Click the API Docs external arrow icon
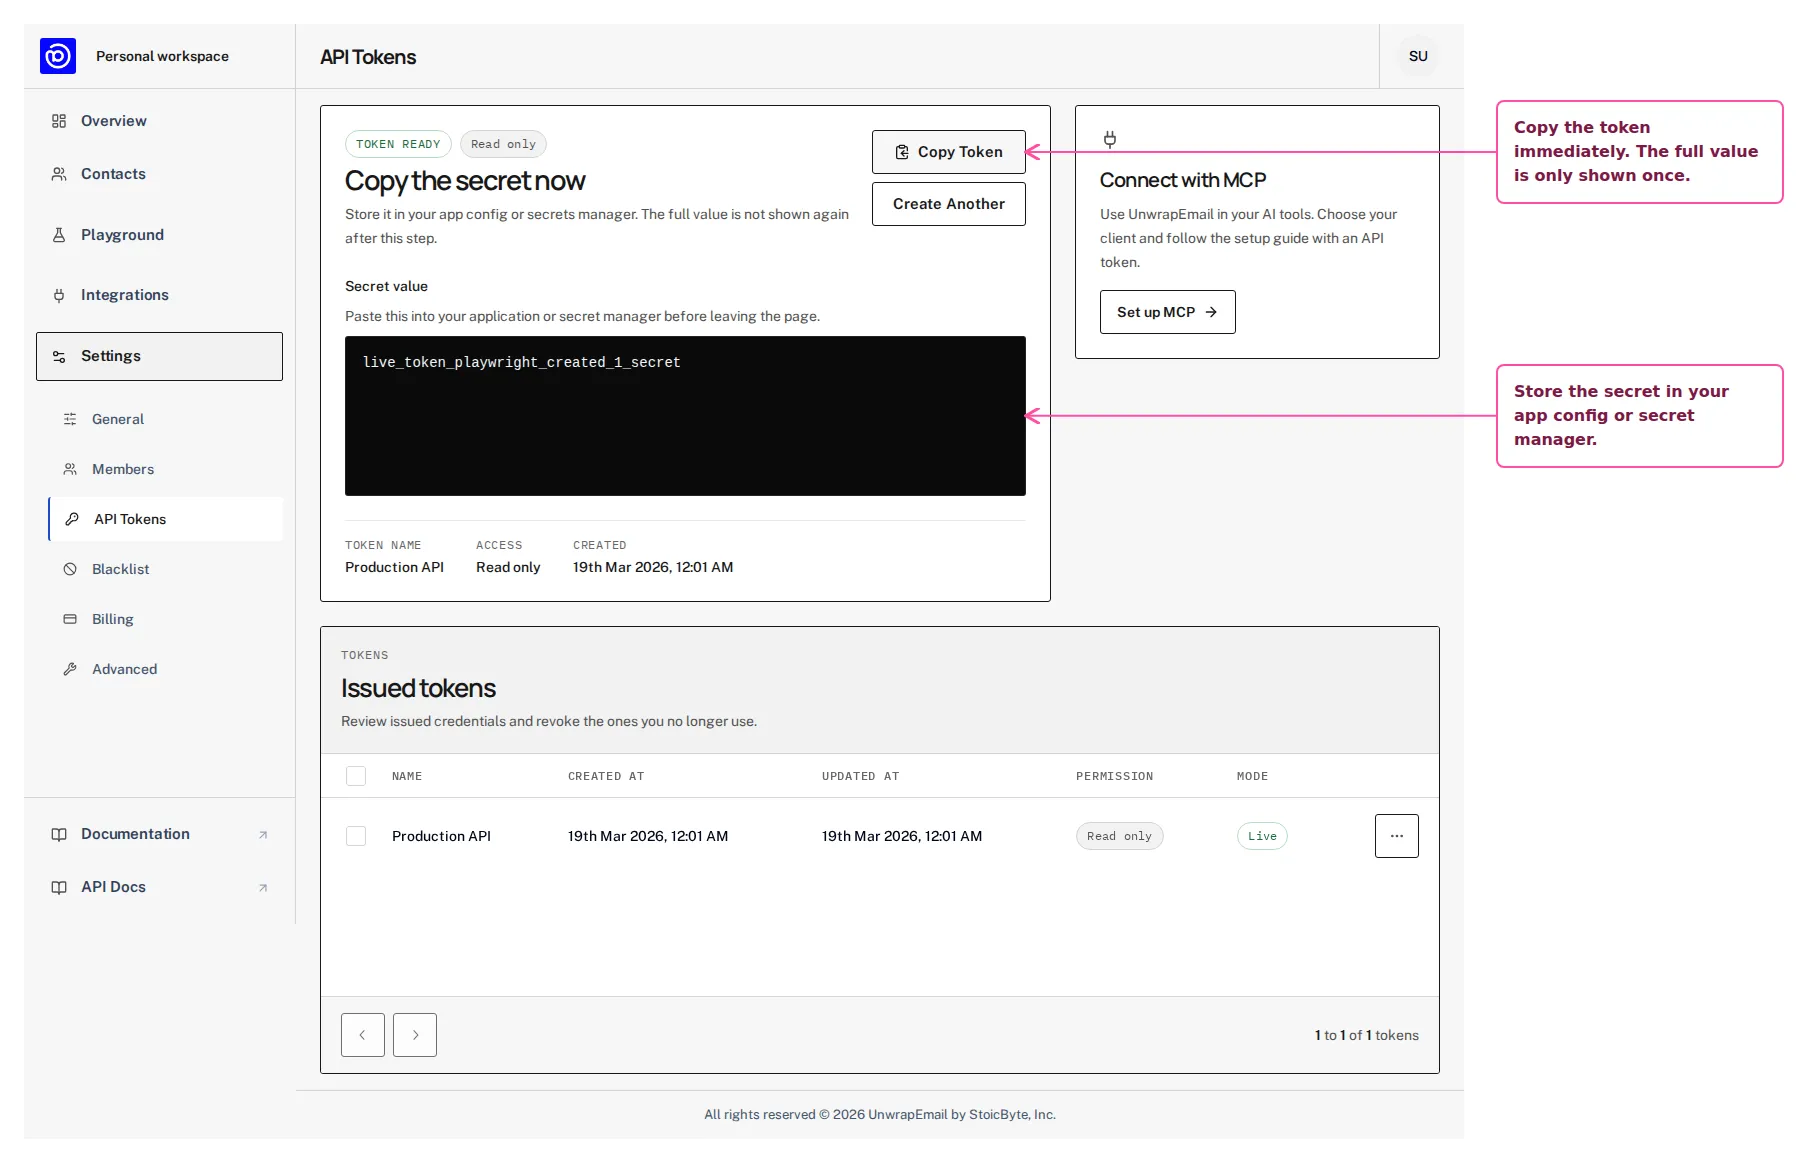The width and height of the screenshot is (1808, 1163). pos(263,888)
